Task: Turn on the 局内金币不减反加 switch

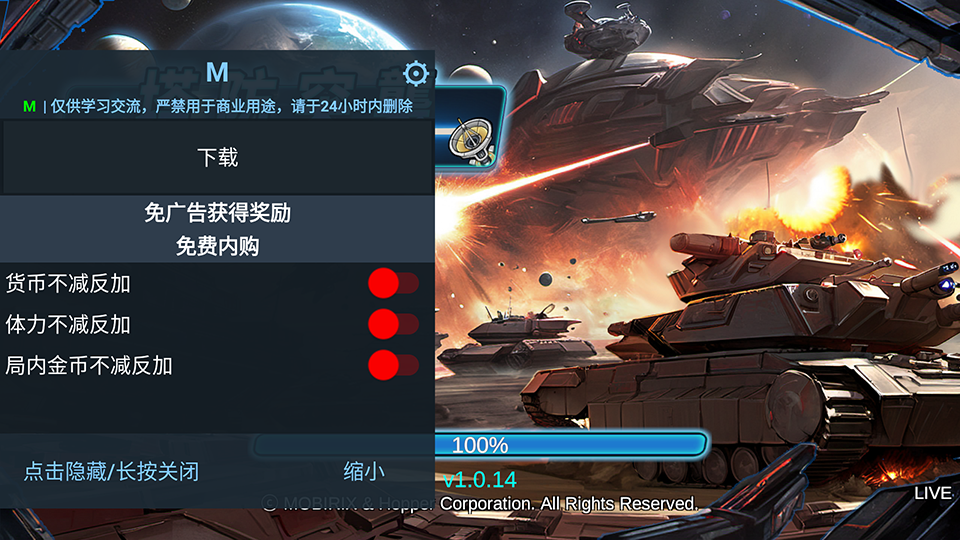Action: (393, 366)
